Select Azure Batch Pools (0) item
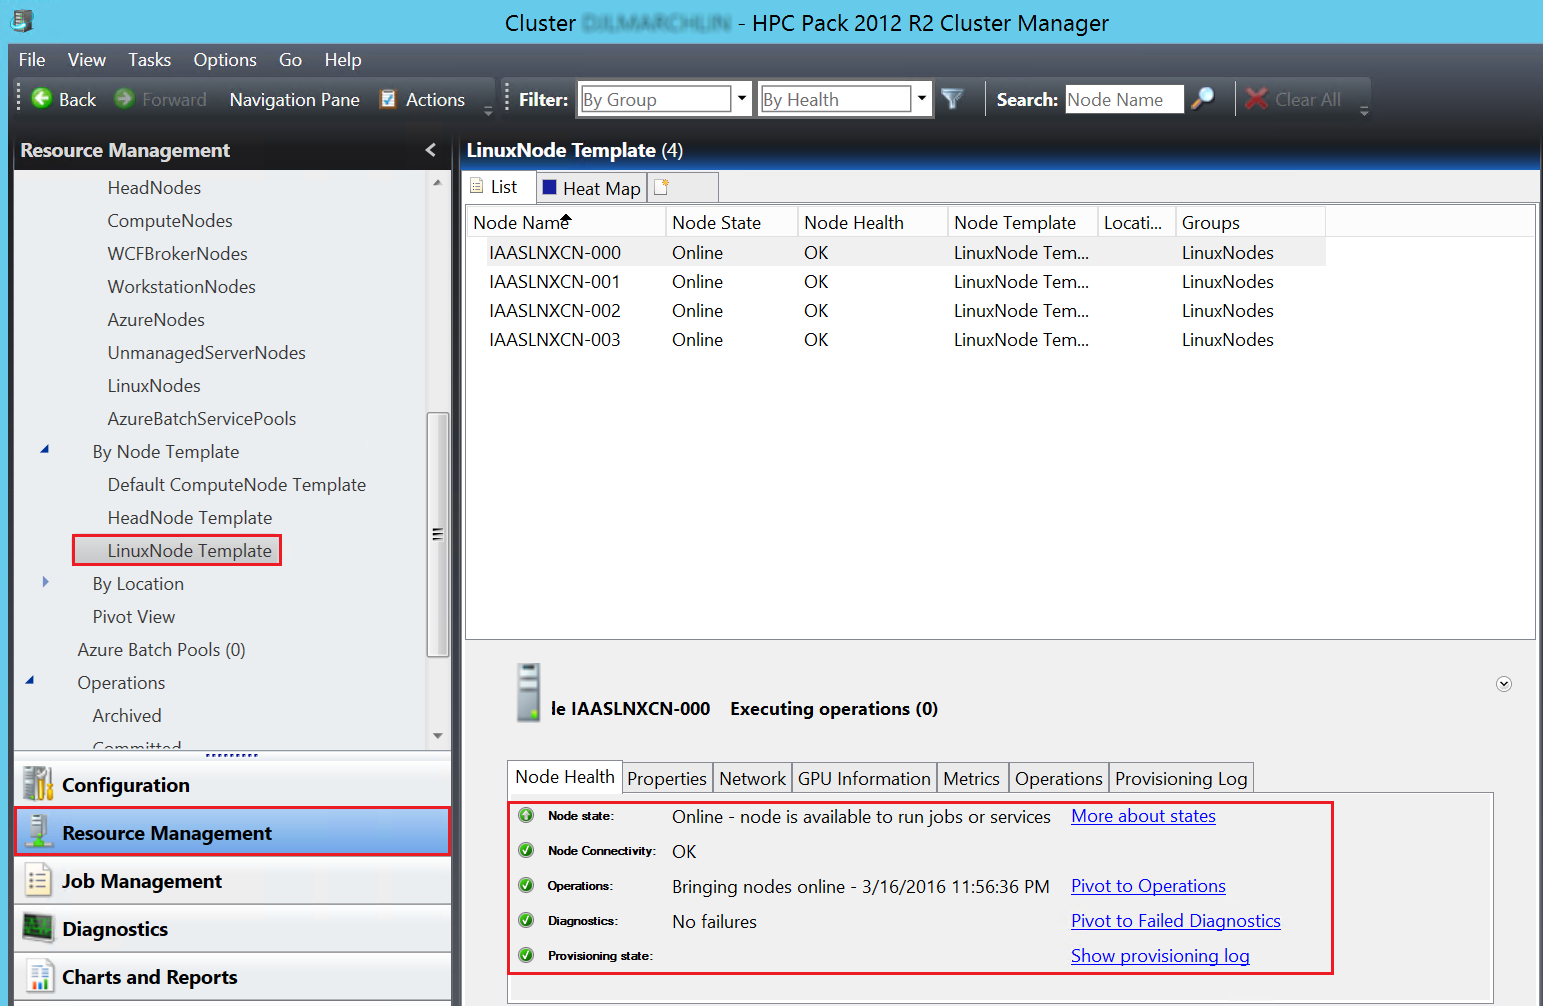 pyautogui.click(x=161, y=650)
